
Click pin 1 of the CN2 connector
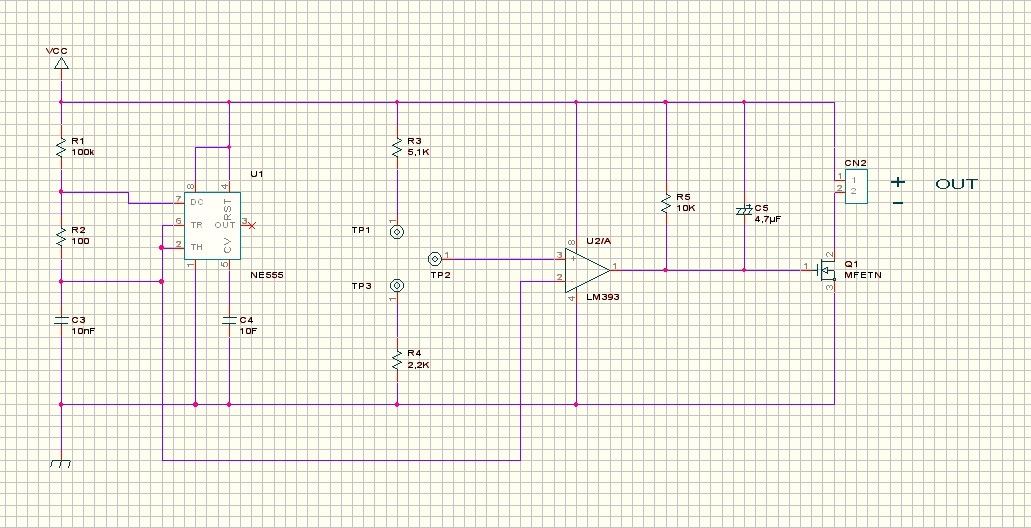click(840, 178)
